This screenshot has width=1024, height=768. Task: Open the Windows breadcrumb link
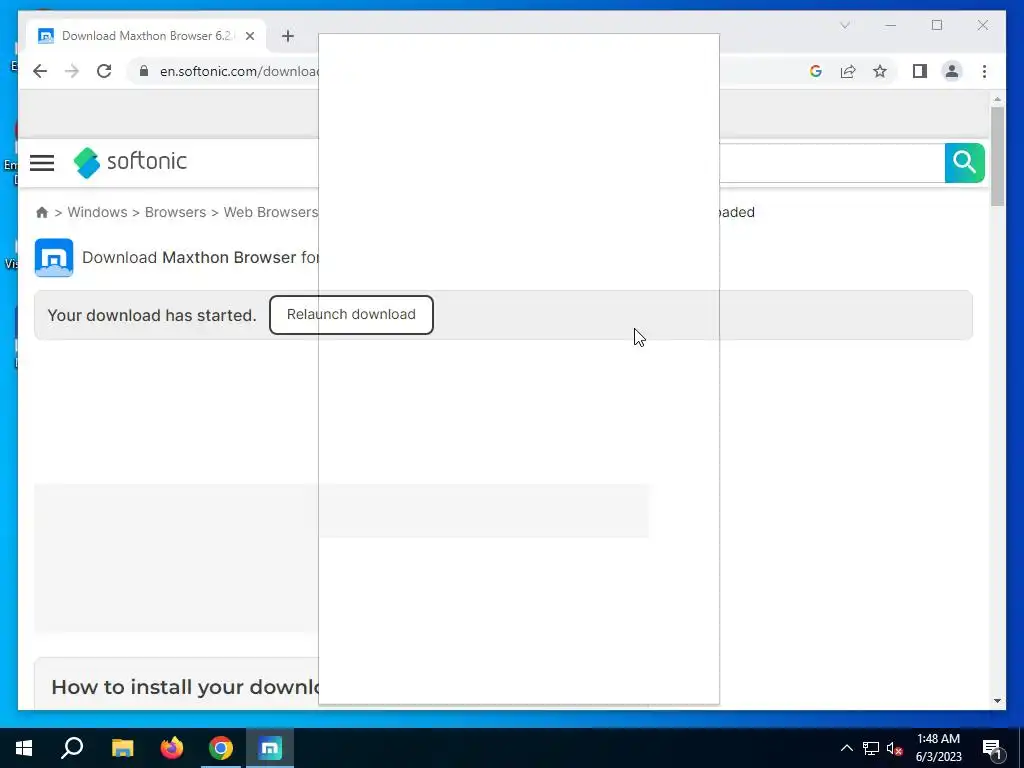pos(97,212)
